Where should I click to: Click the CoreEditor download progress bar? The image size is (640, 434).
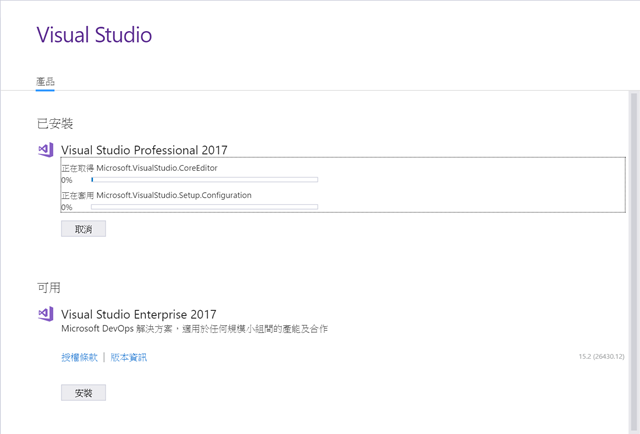pos(204,180)
